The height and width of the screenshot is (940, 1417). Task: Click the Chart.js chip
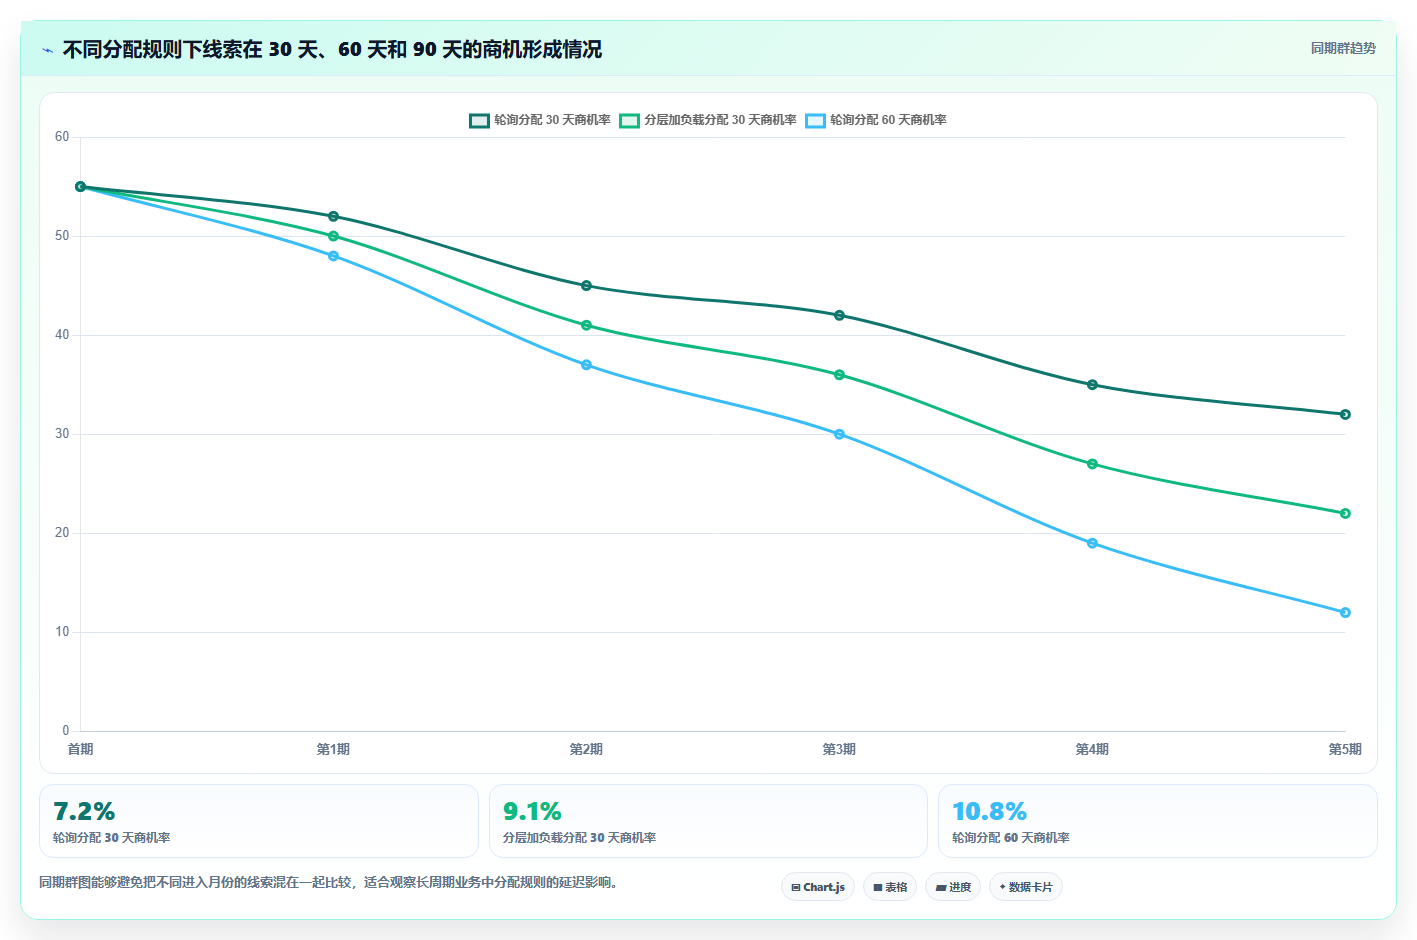click(x=818, y=887)
